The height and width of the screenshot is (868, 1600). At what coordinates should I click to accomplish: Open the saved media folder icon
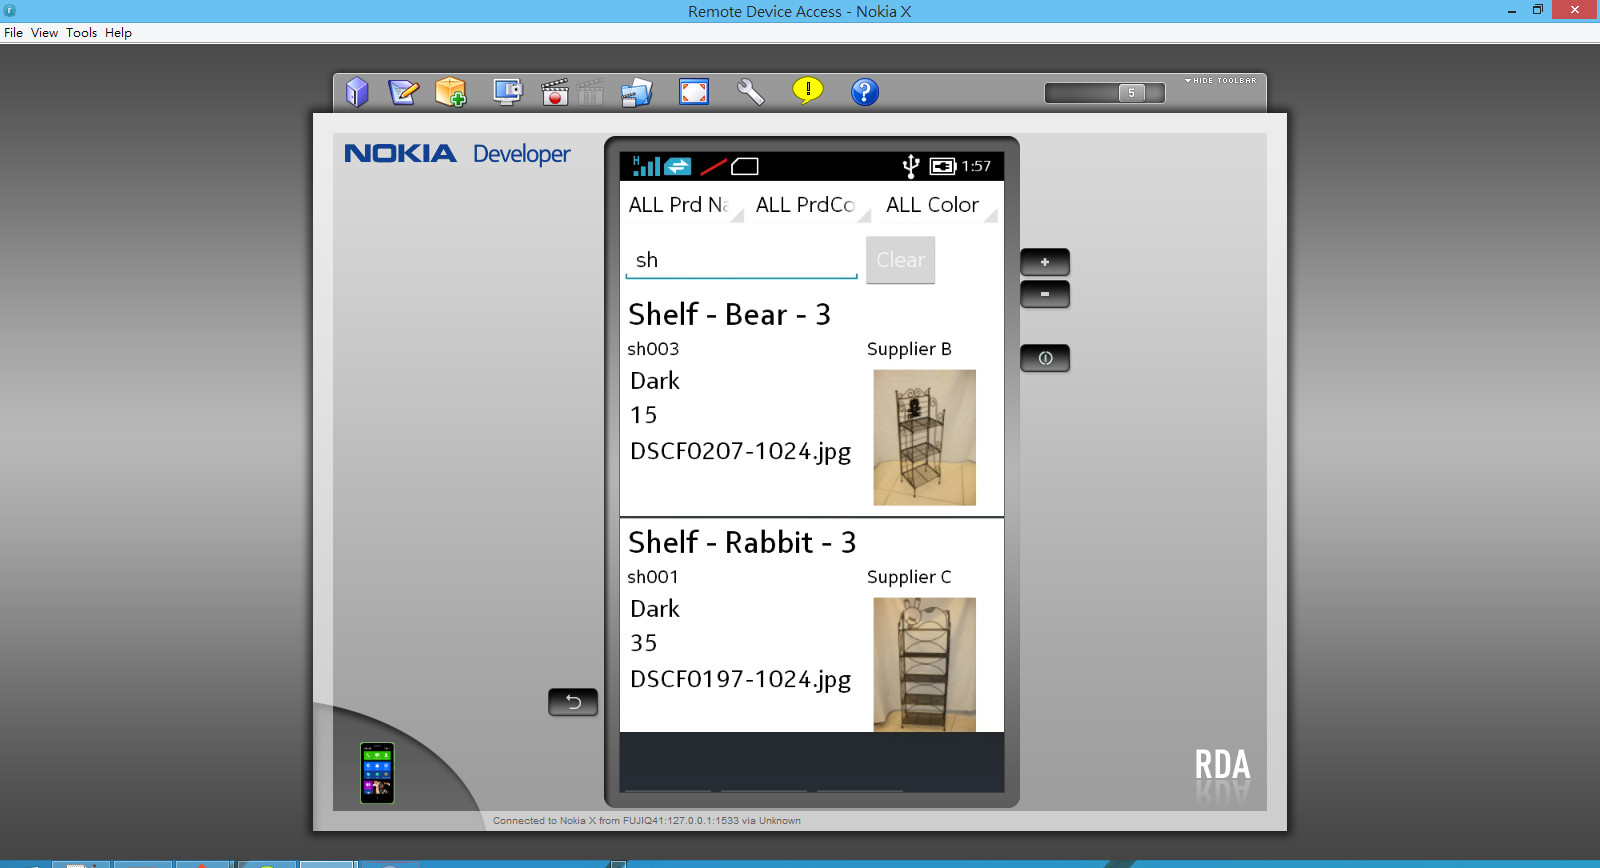[637, 92]
